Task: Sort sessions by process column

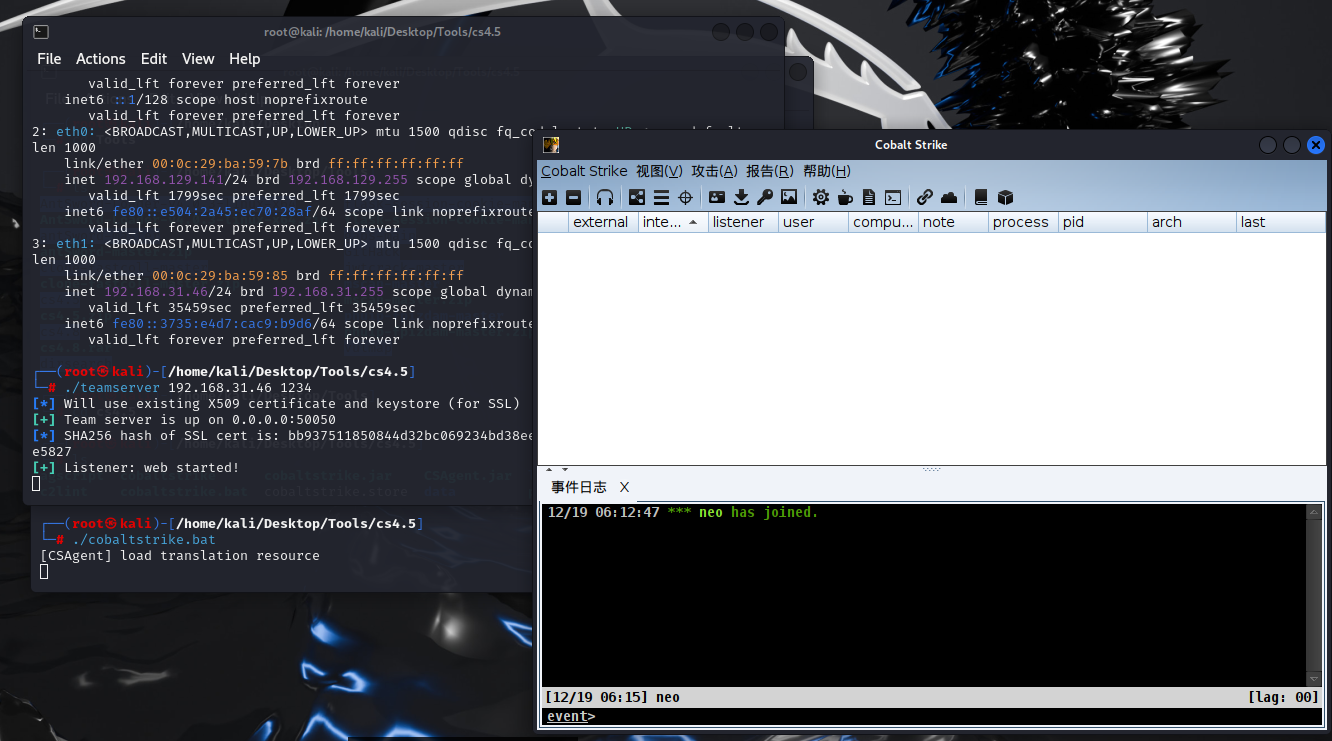Action: tap(1023, 222)
